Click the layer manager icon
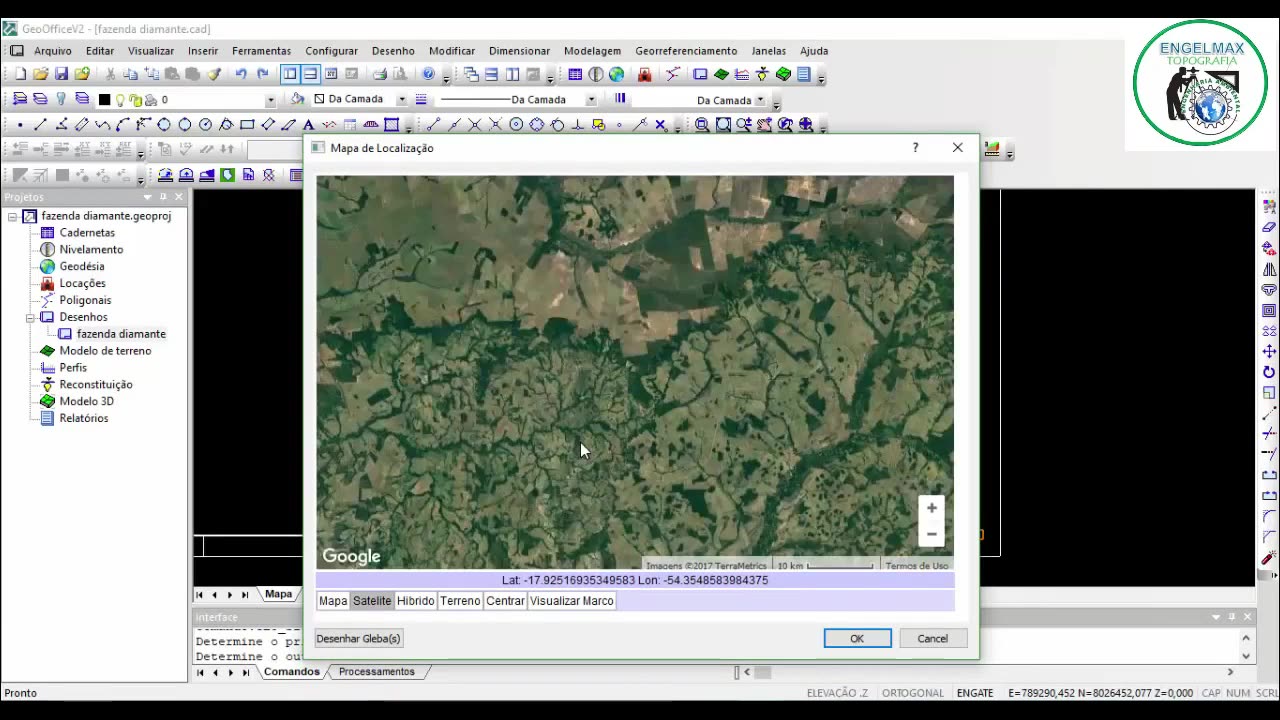 click(x=20, y=99)
